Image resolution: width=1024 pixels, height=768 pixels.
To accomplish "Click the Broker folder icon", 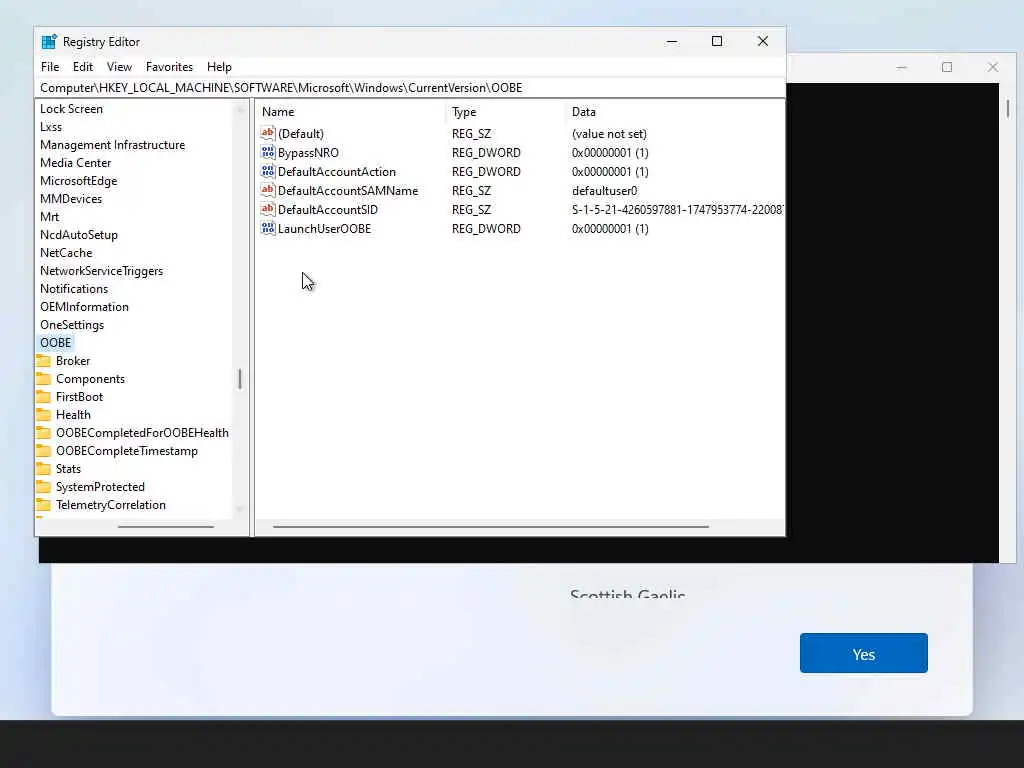I will [x=44, y=360].
